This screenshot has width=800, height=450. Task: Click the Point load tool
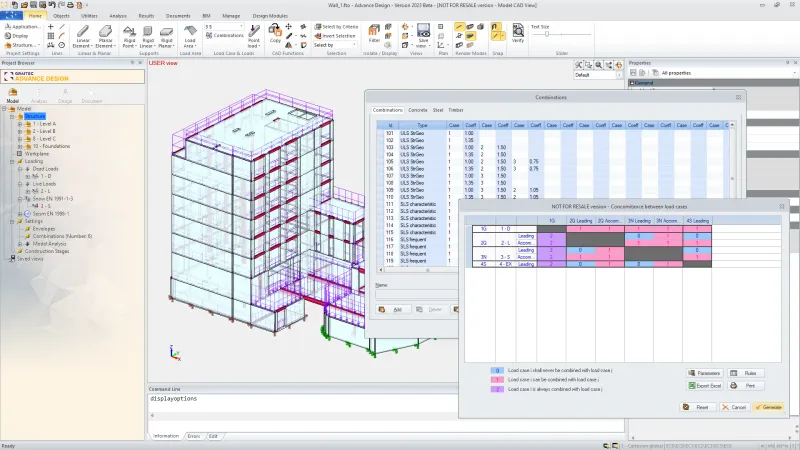pyautogui.click(x=254, y=36)
